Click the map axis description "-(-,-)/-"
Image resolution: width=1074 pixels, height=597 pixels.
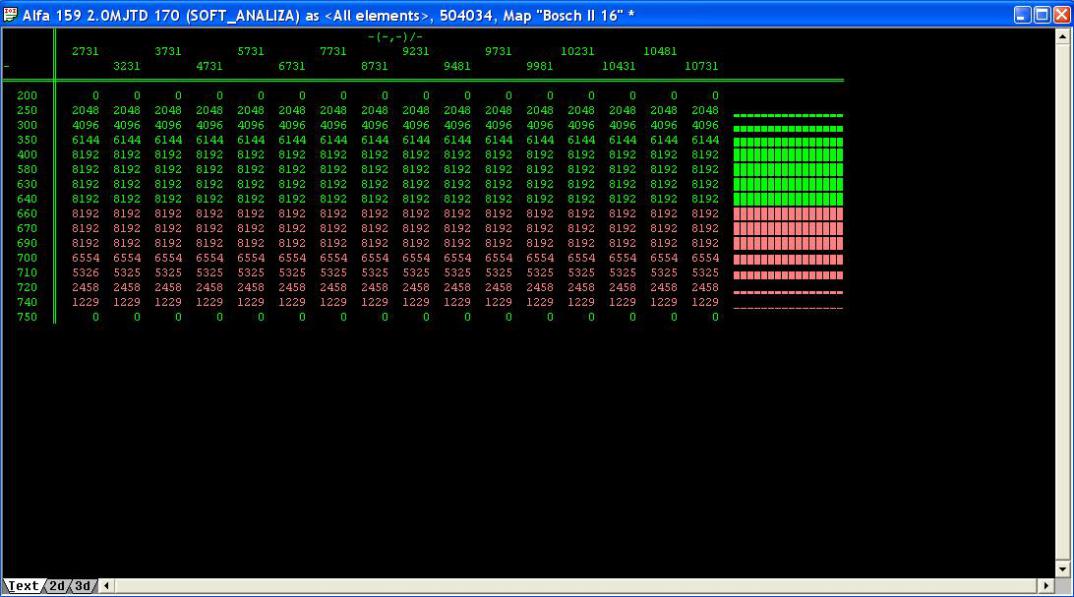coord(395,36)
